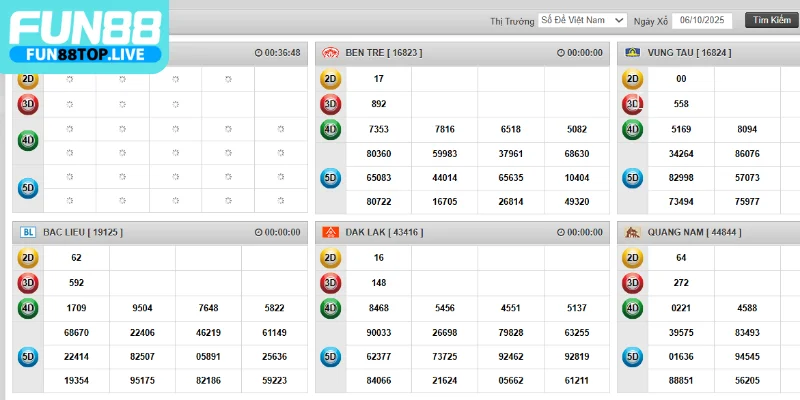Click Ben Tre 5D result 80360

379,154
